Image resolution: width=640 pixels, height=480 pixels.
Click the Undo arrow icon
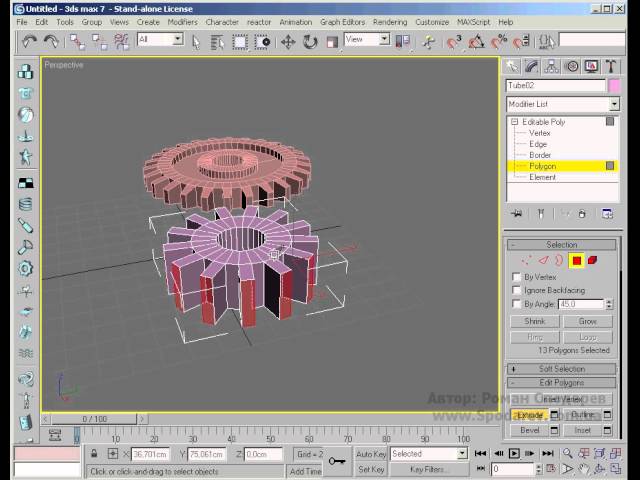29,41
